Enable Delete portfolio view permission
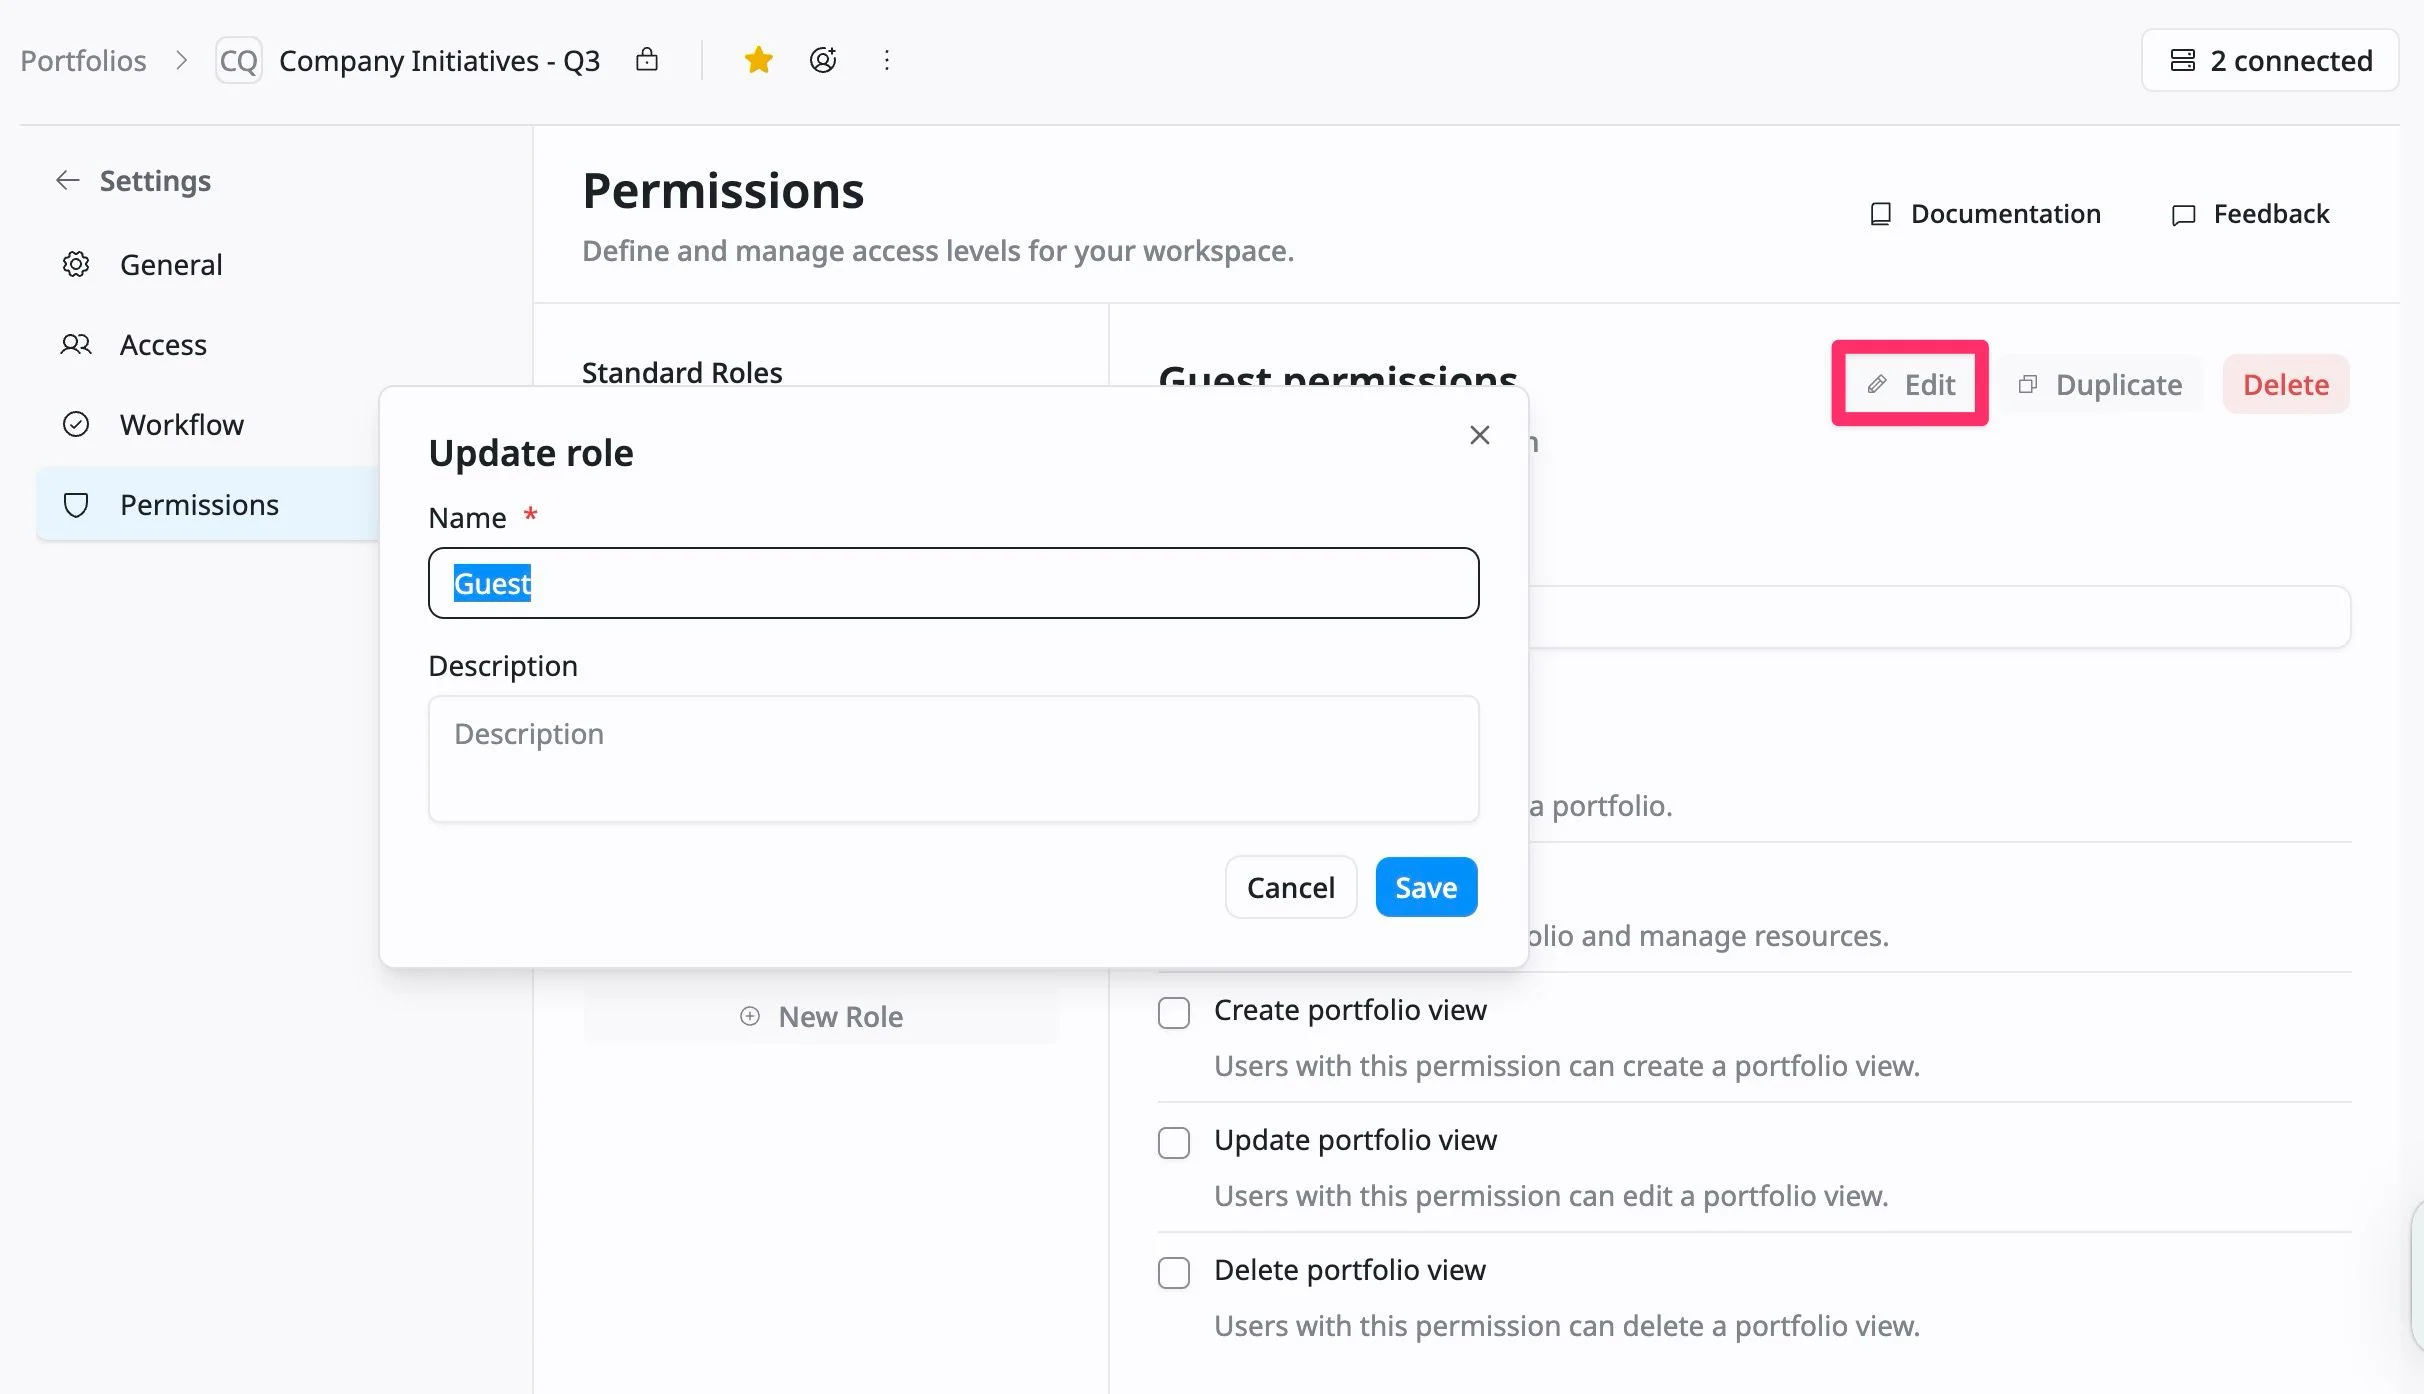 (x=1174, y=1272)
